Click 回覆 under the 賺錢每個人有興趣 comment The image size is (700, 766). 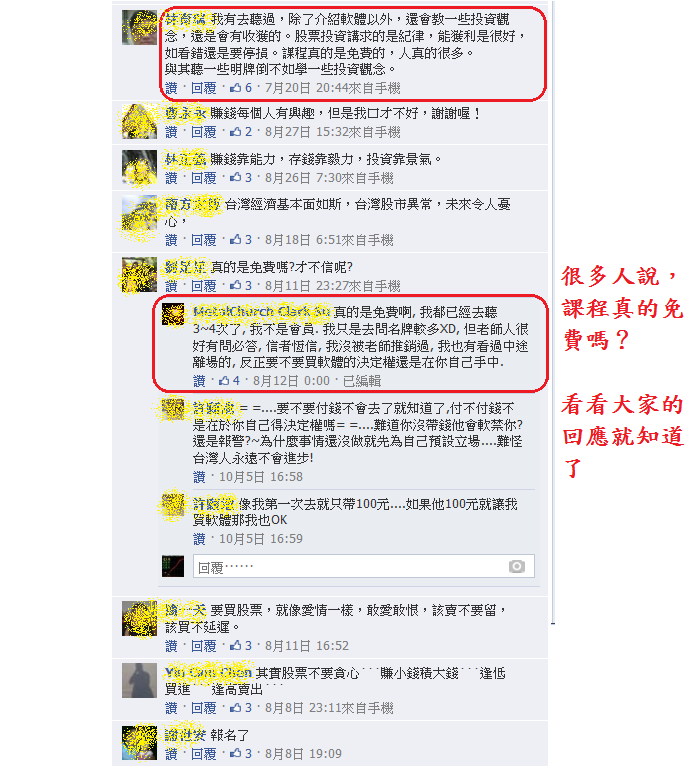pyautogui.click(x=203, y=132)
